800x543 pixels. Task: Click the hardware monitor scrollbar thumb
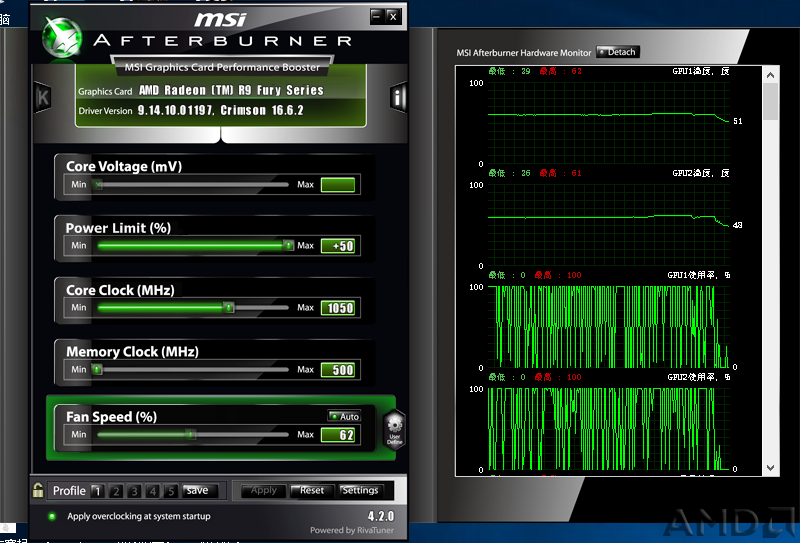(x=770, y=102)
